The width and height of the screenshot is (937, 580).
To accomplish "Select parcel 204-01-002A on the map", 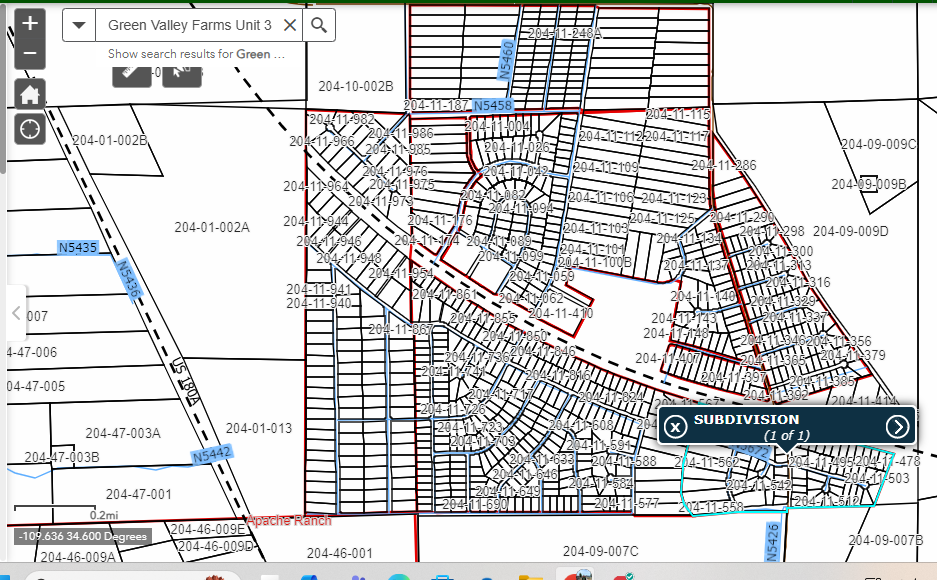I will [x=211, y=228].
